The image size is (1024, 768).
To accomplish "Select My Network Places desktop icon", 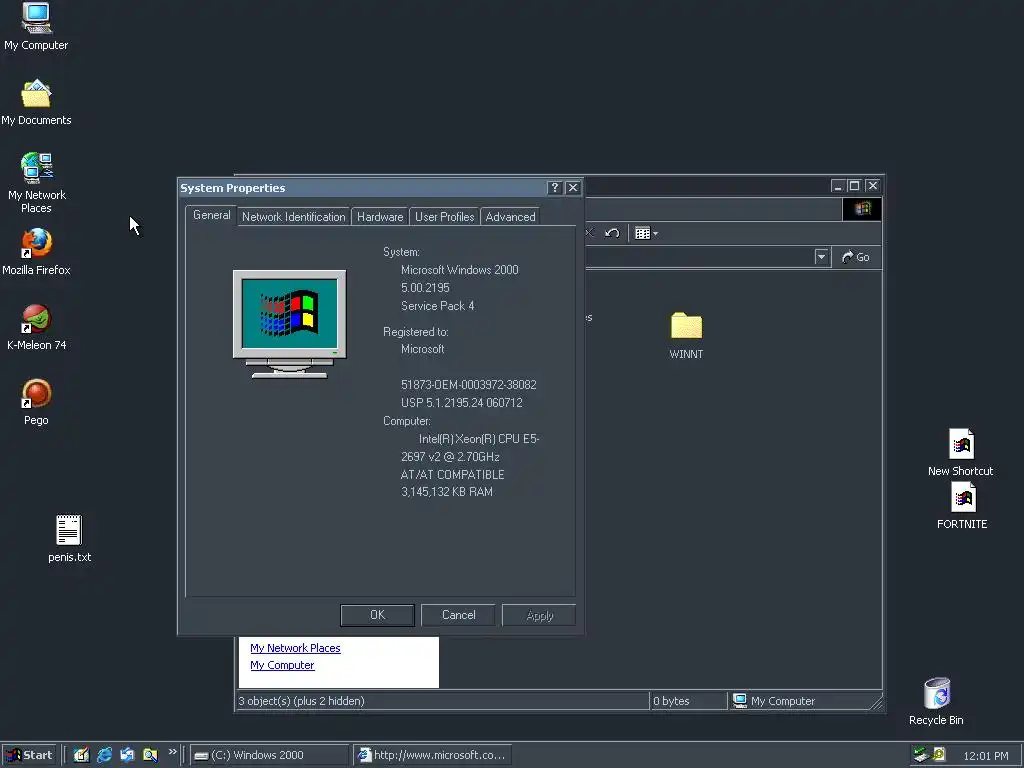I will click(36, 183).
